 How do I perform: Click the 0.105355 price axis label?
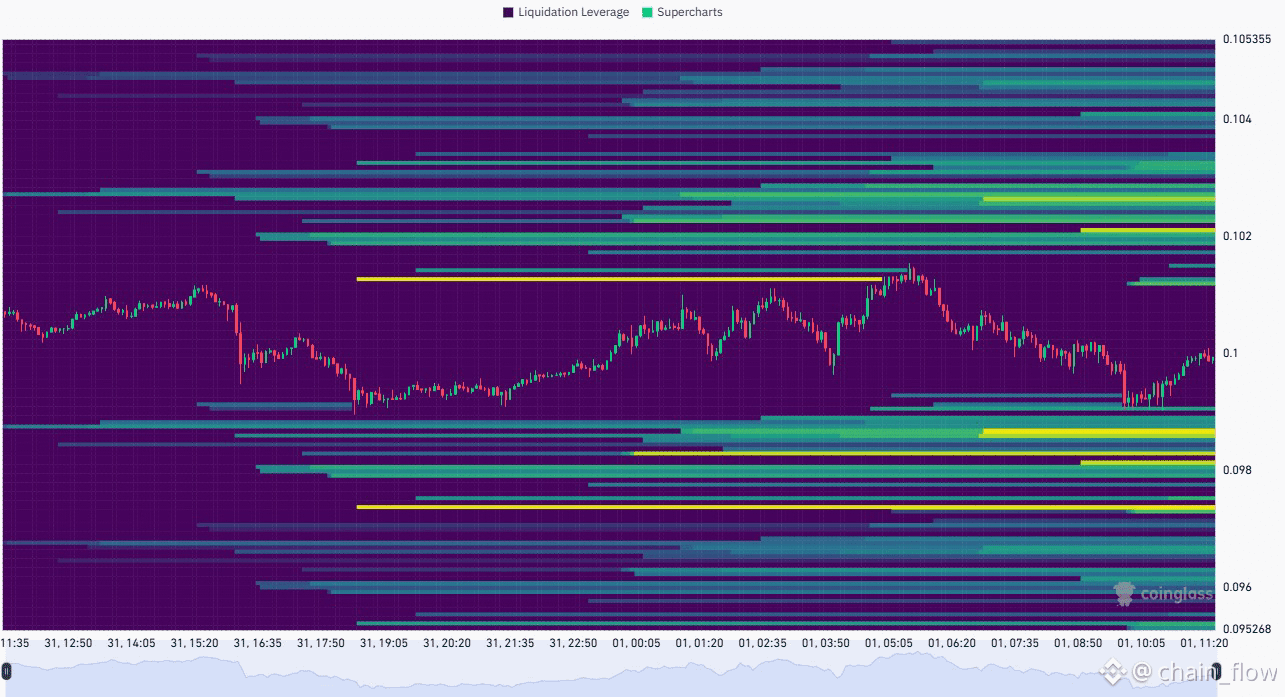coord(1247,40)
